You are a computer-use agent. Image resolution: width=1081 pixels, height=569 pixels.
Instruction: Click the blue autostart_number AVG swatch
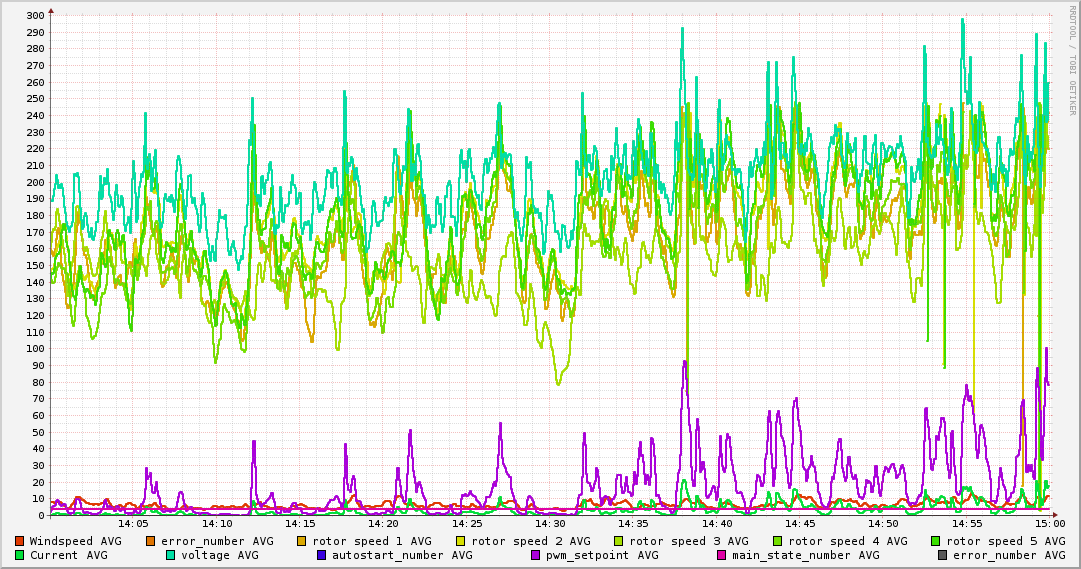point(322,555)
